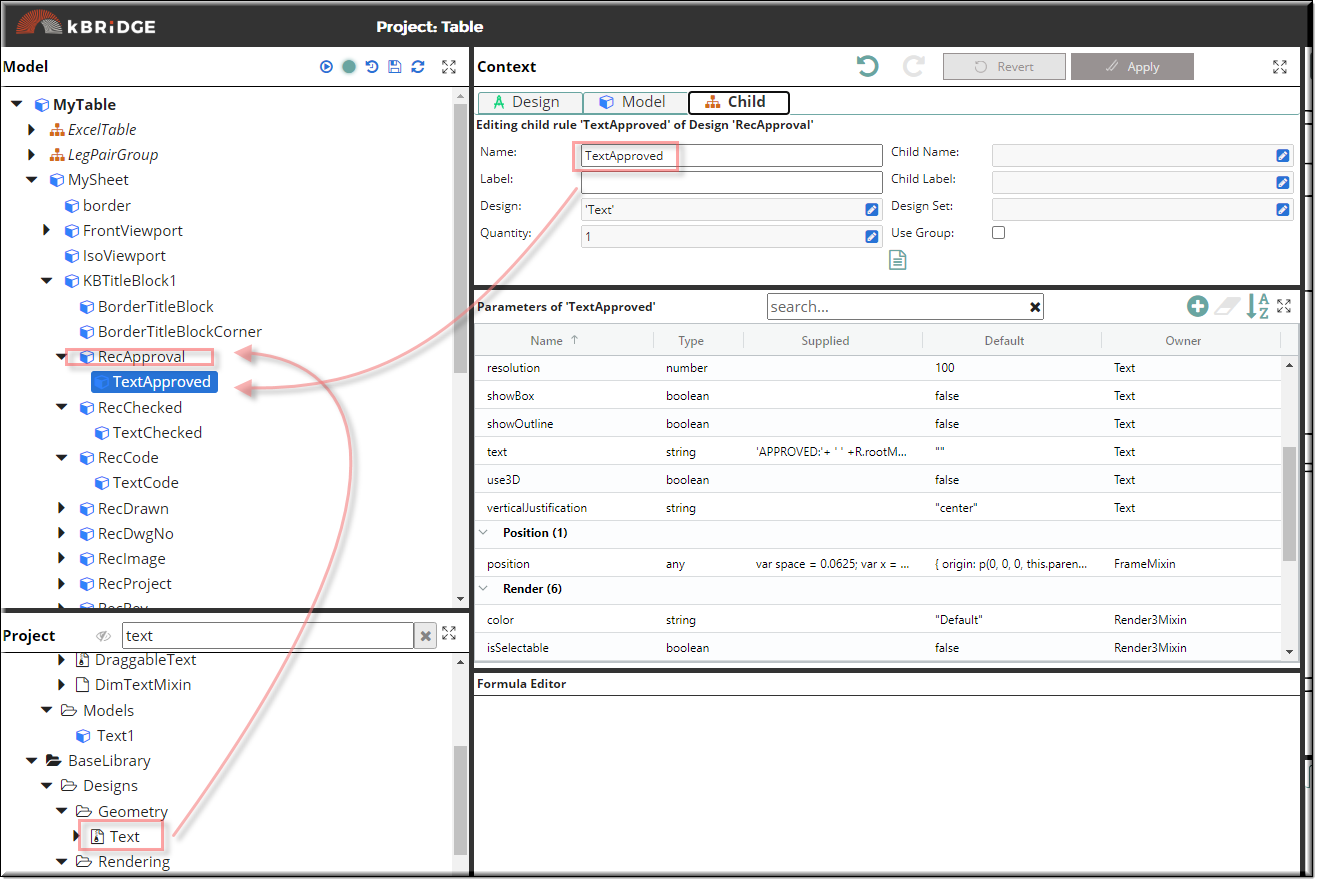Select the Child tab

pyautogui.click(x=739, y=102)
